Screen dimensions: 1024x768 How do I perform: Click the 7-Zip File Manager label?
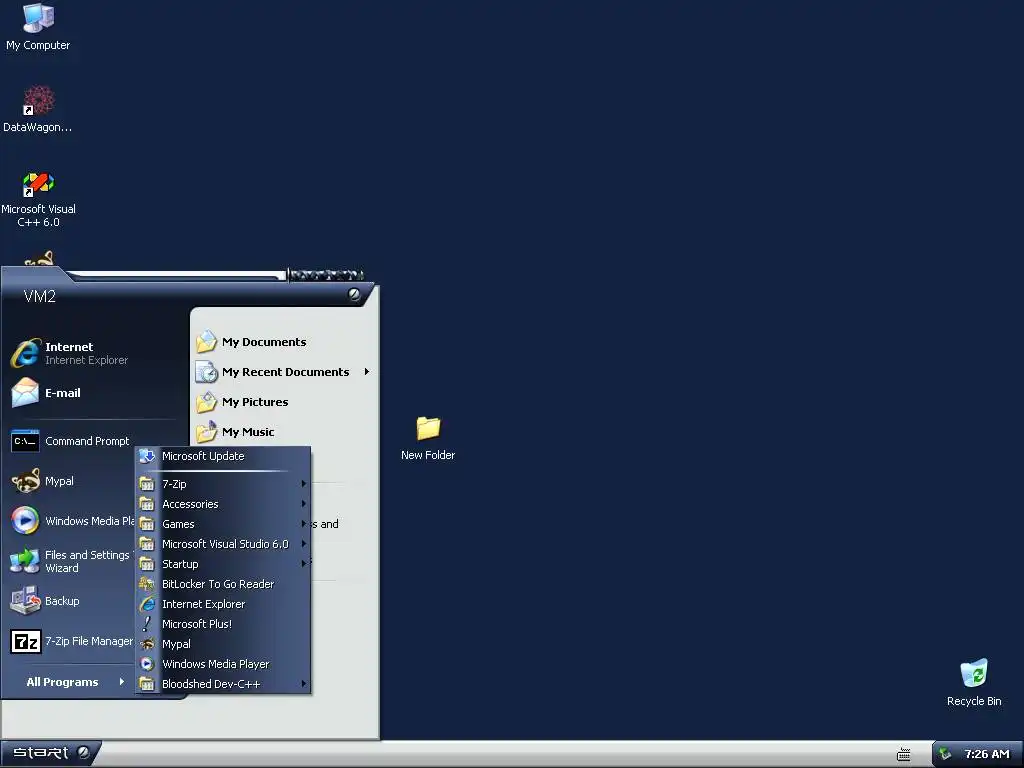coord(89,641)
